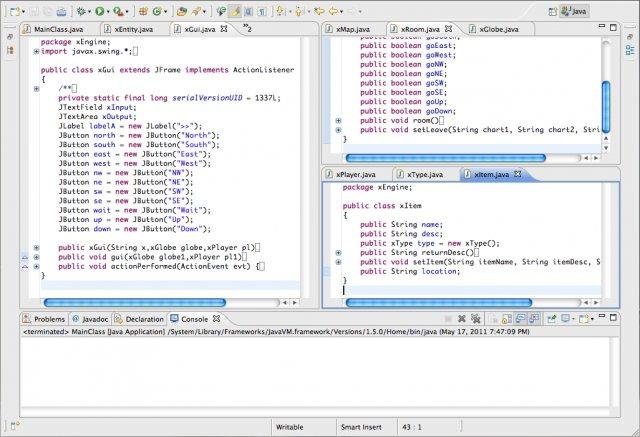This screenshot has width=640, height=437.
Task: Click the Smart Insert status field
Action: pos(361,427)
